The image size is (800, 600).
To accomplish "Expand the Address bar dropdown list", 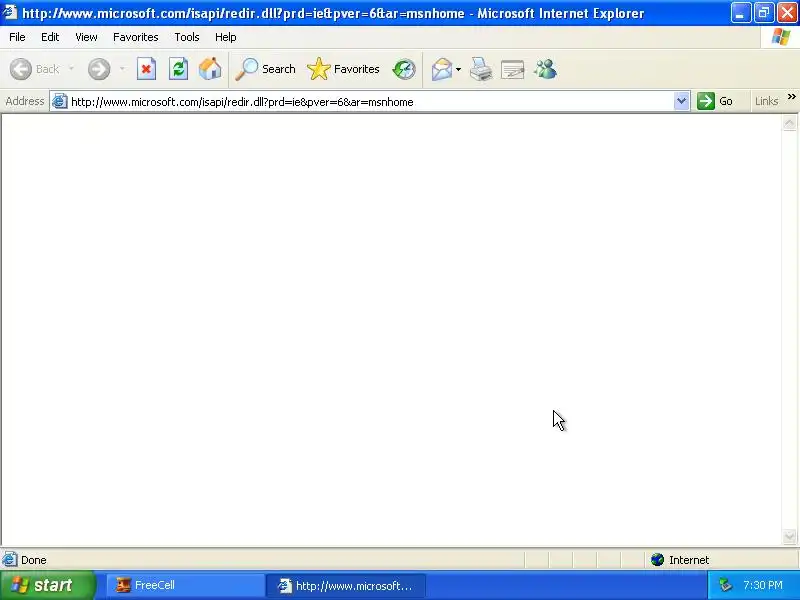I will [681, 101].
